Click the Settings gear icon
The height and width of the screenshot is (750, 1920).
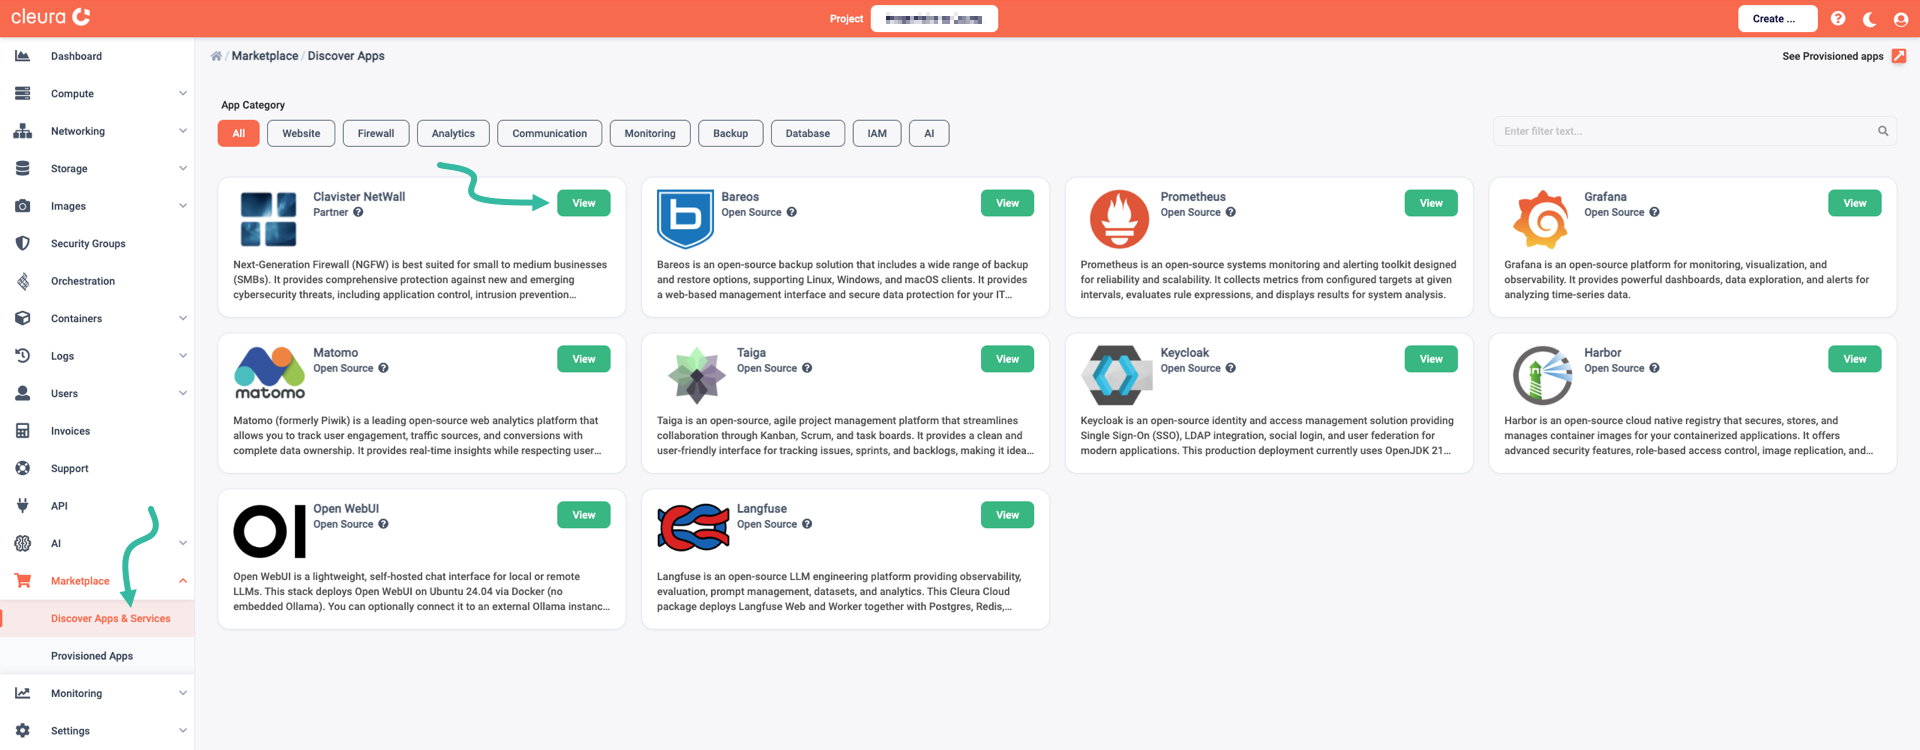(x=22, y=731)
